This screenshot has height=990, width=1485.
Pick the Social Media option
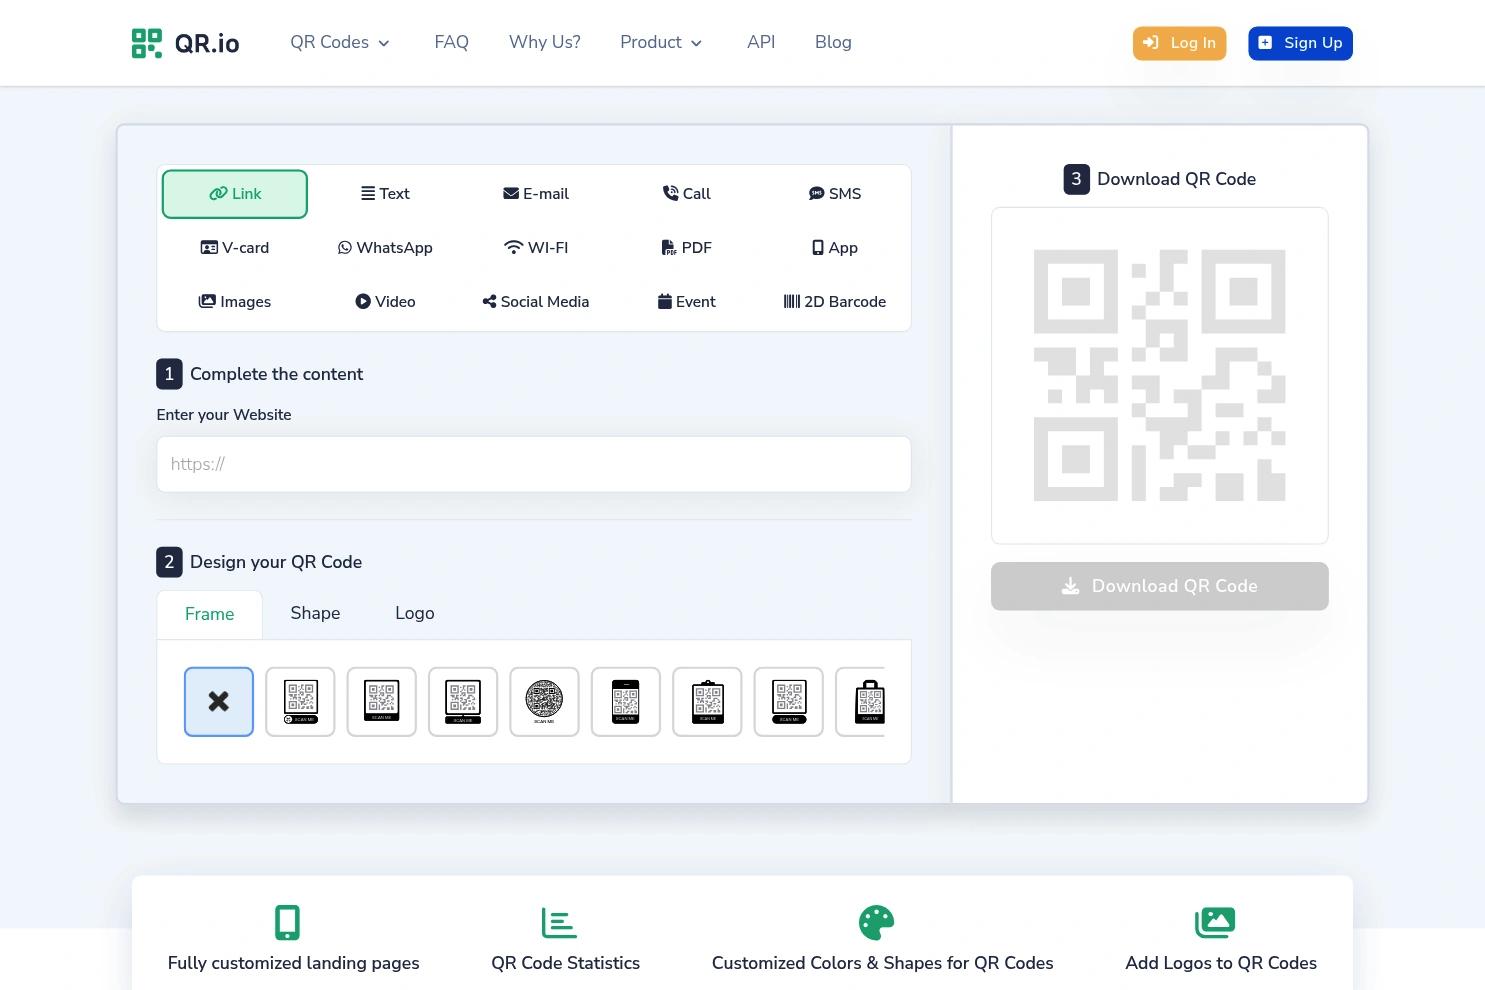click(535, 302)
